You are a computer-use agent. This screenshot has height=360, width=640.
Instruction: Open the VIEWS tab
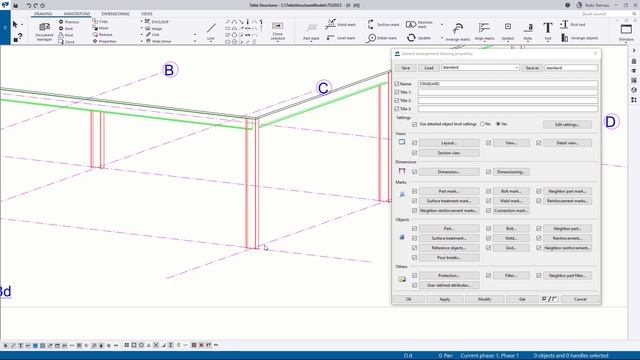coord(147,14)
